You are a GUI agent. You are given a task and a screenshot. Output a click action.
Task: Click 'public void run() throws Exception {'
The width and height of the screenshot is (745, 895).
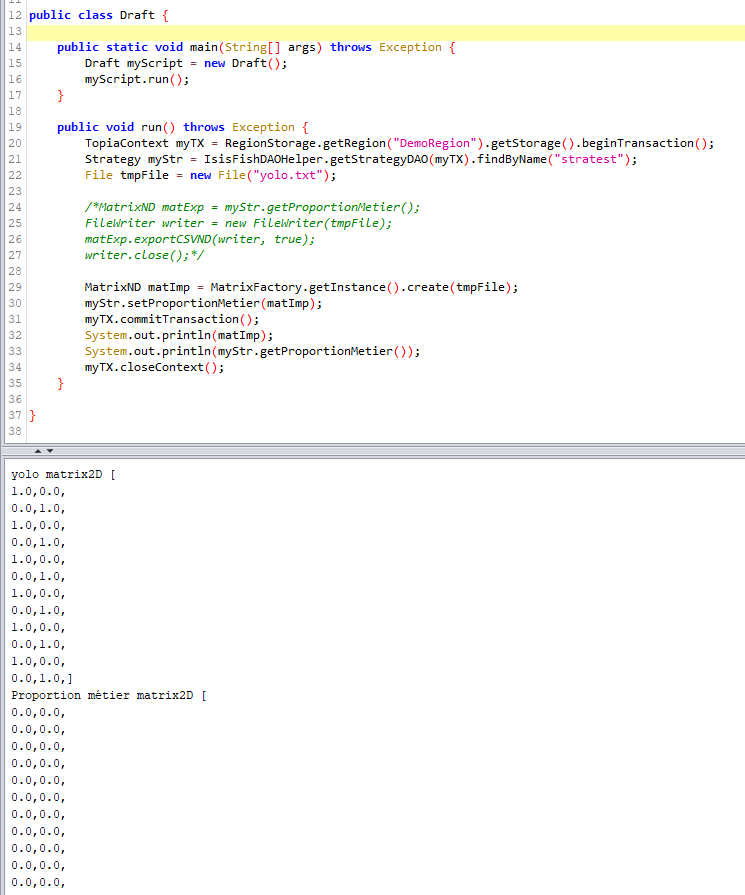point(183,127)
